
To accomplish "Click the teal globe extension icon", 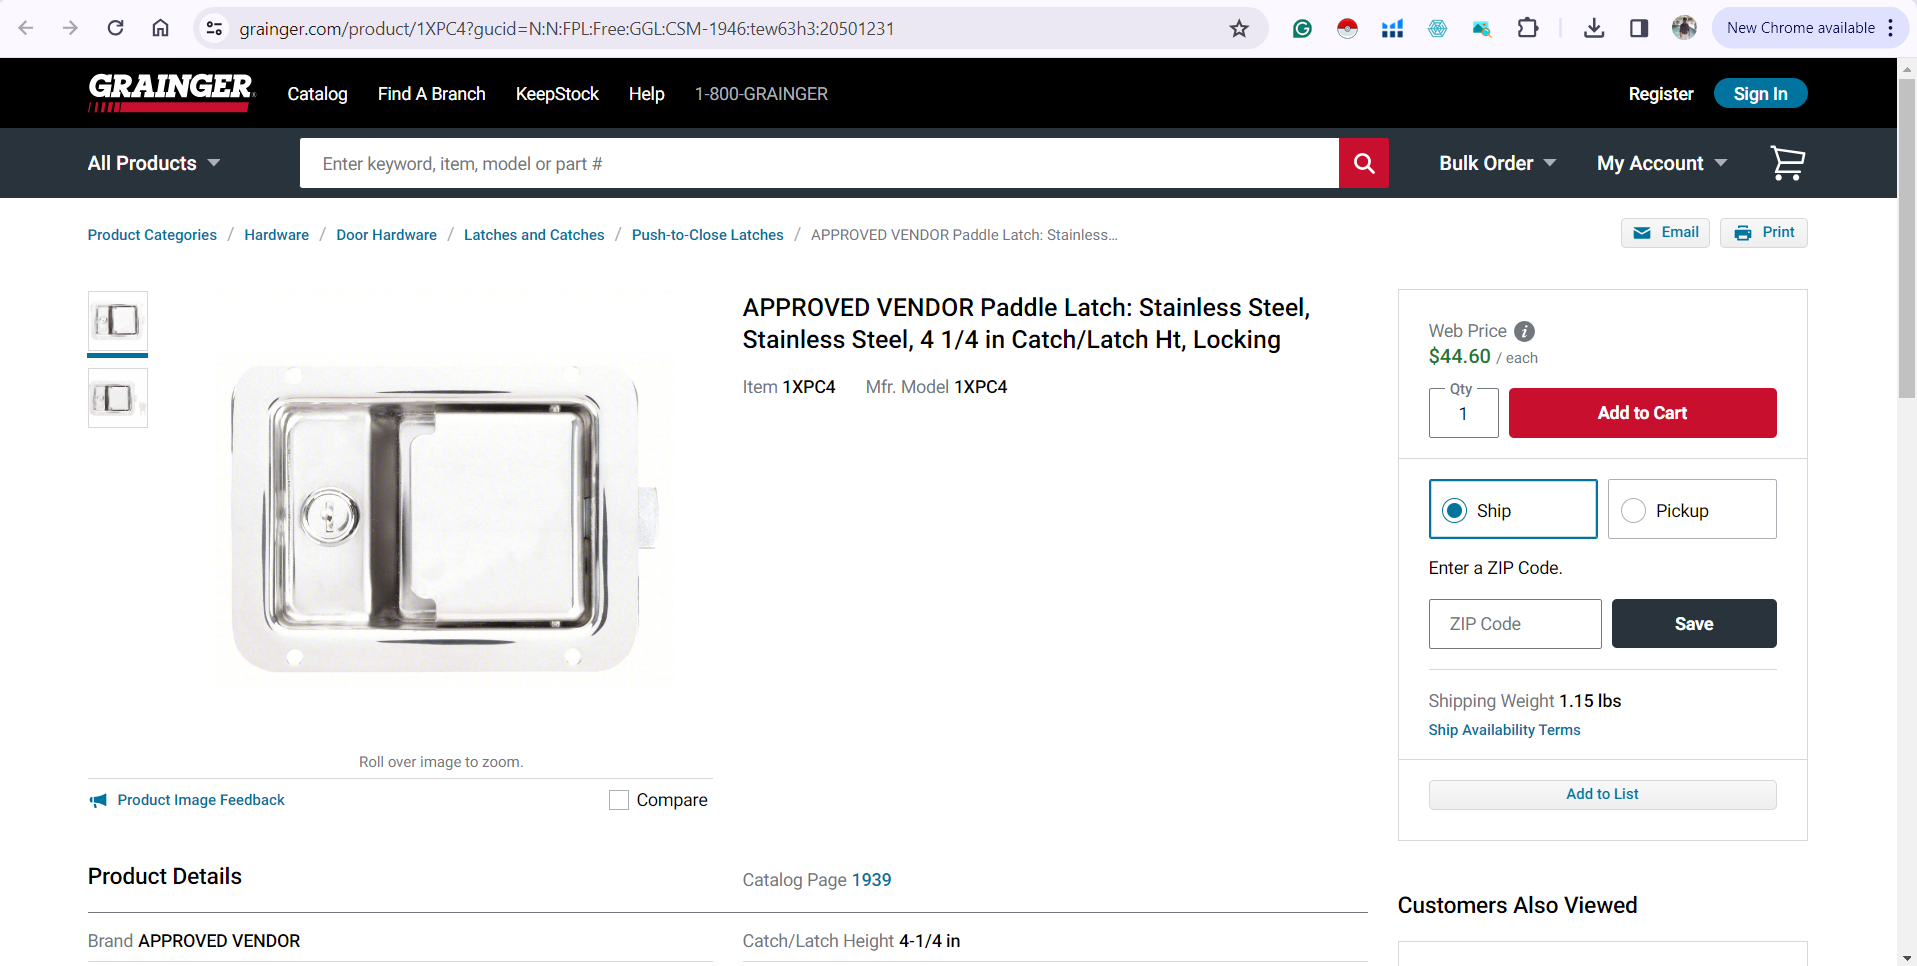I will pos(1437,28).
